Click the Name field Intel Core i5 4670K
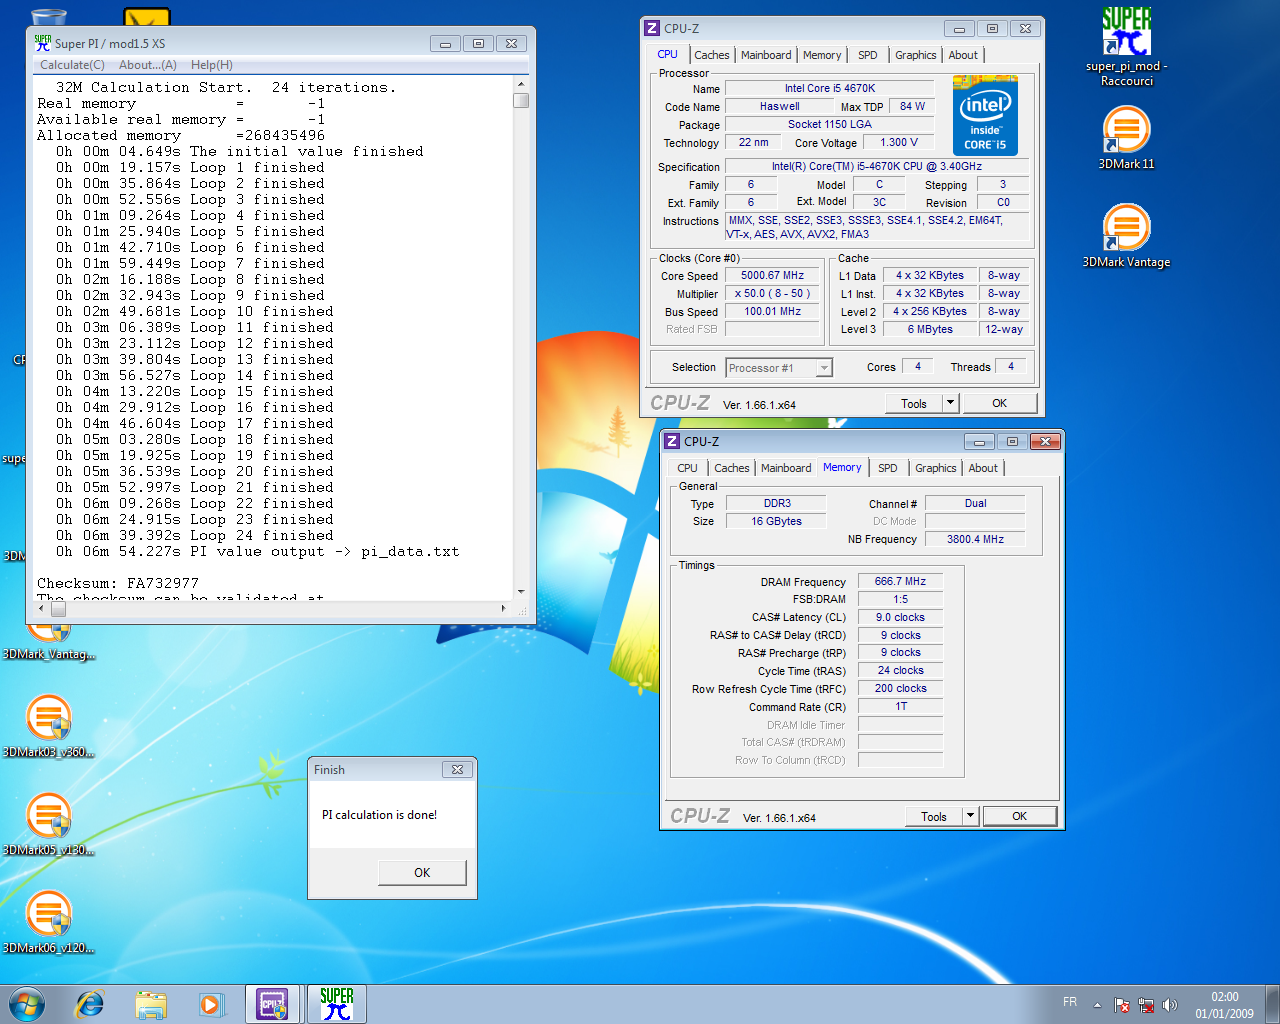Screen dimensions: 1280x1024 (x=829, y=88)
